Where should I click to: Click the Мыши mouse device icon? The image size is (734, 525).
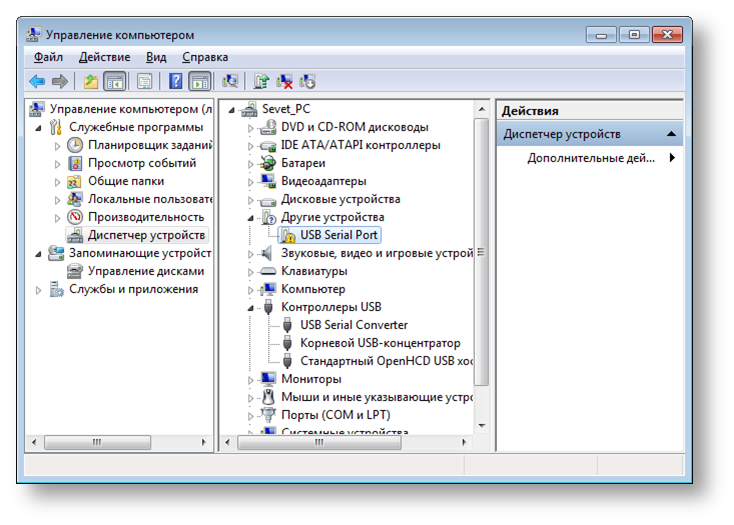(x=268, y=397)
